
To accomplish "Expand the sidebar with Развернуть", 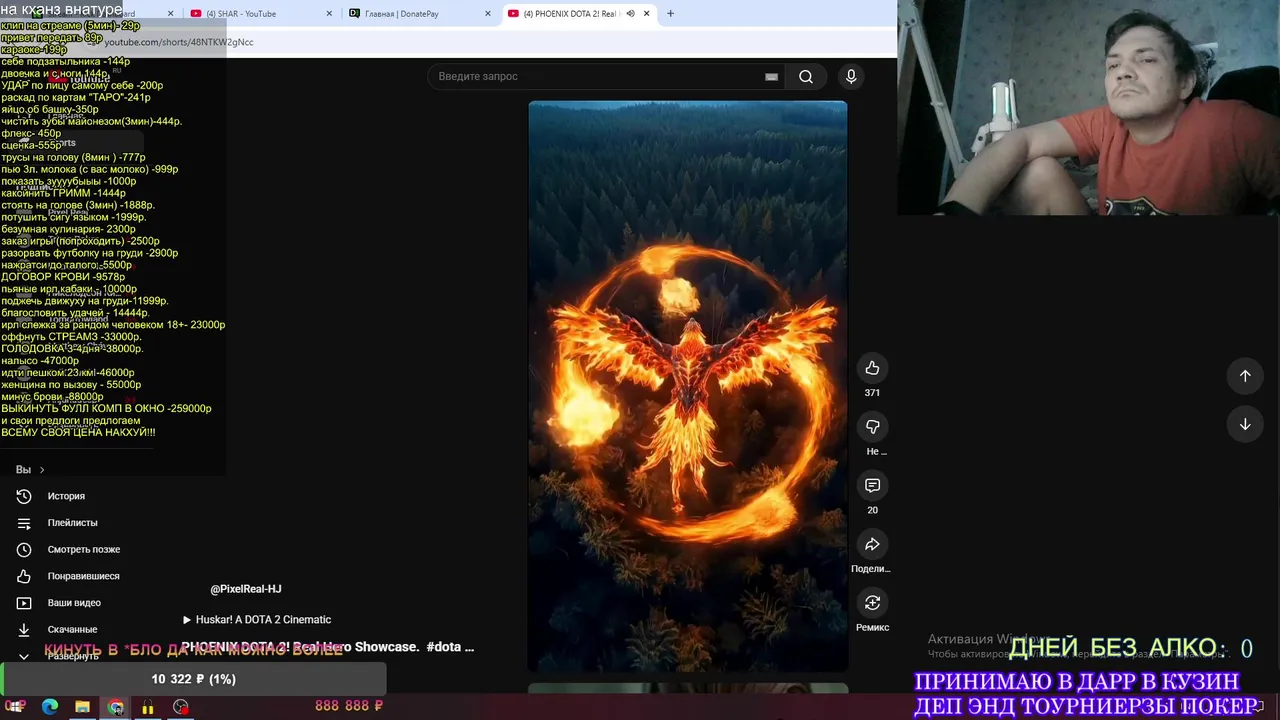I will pyautogui.click(x=72, y=656).
